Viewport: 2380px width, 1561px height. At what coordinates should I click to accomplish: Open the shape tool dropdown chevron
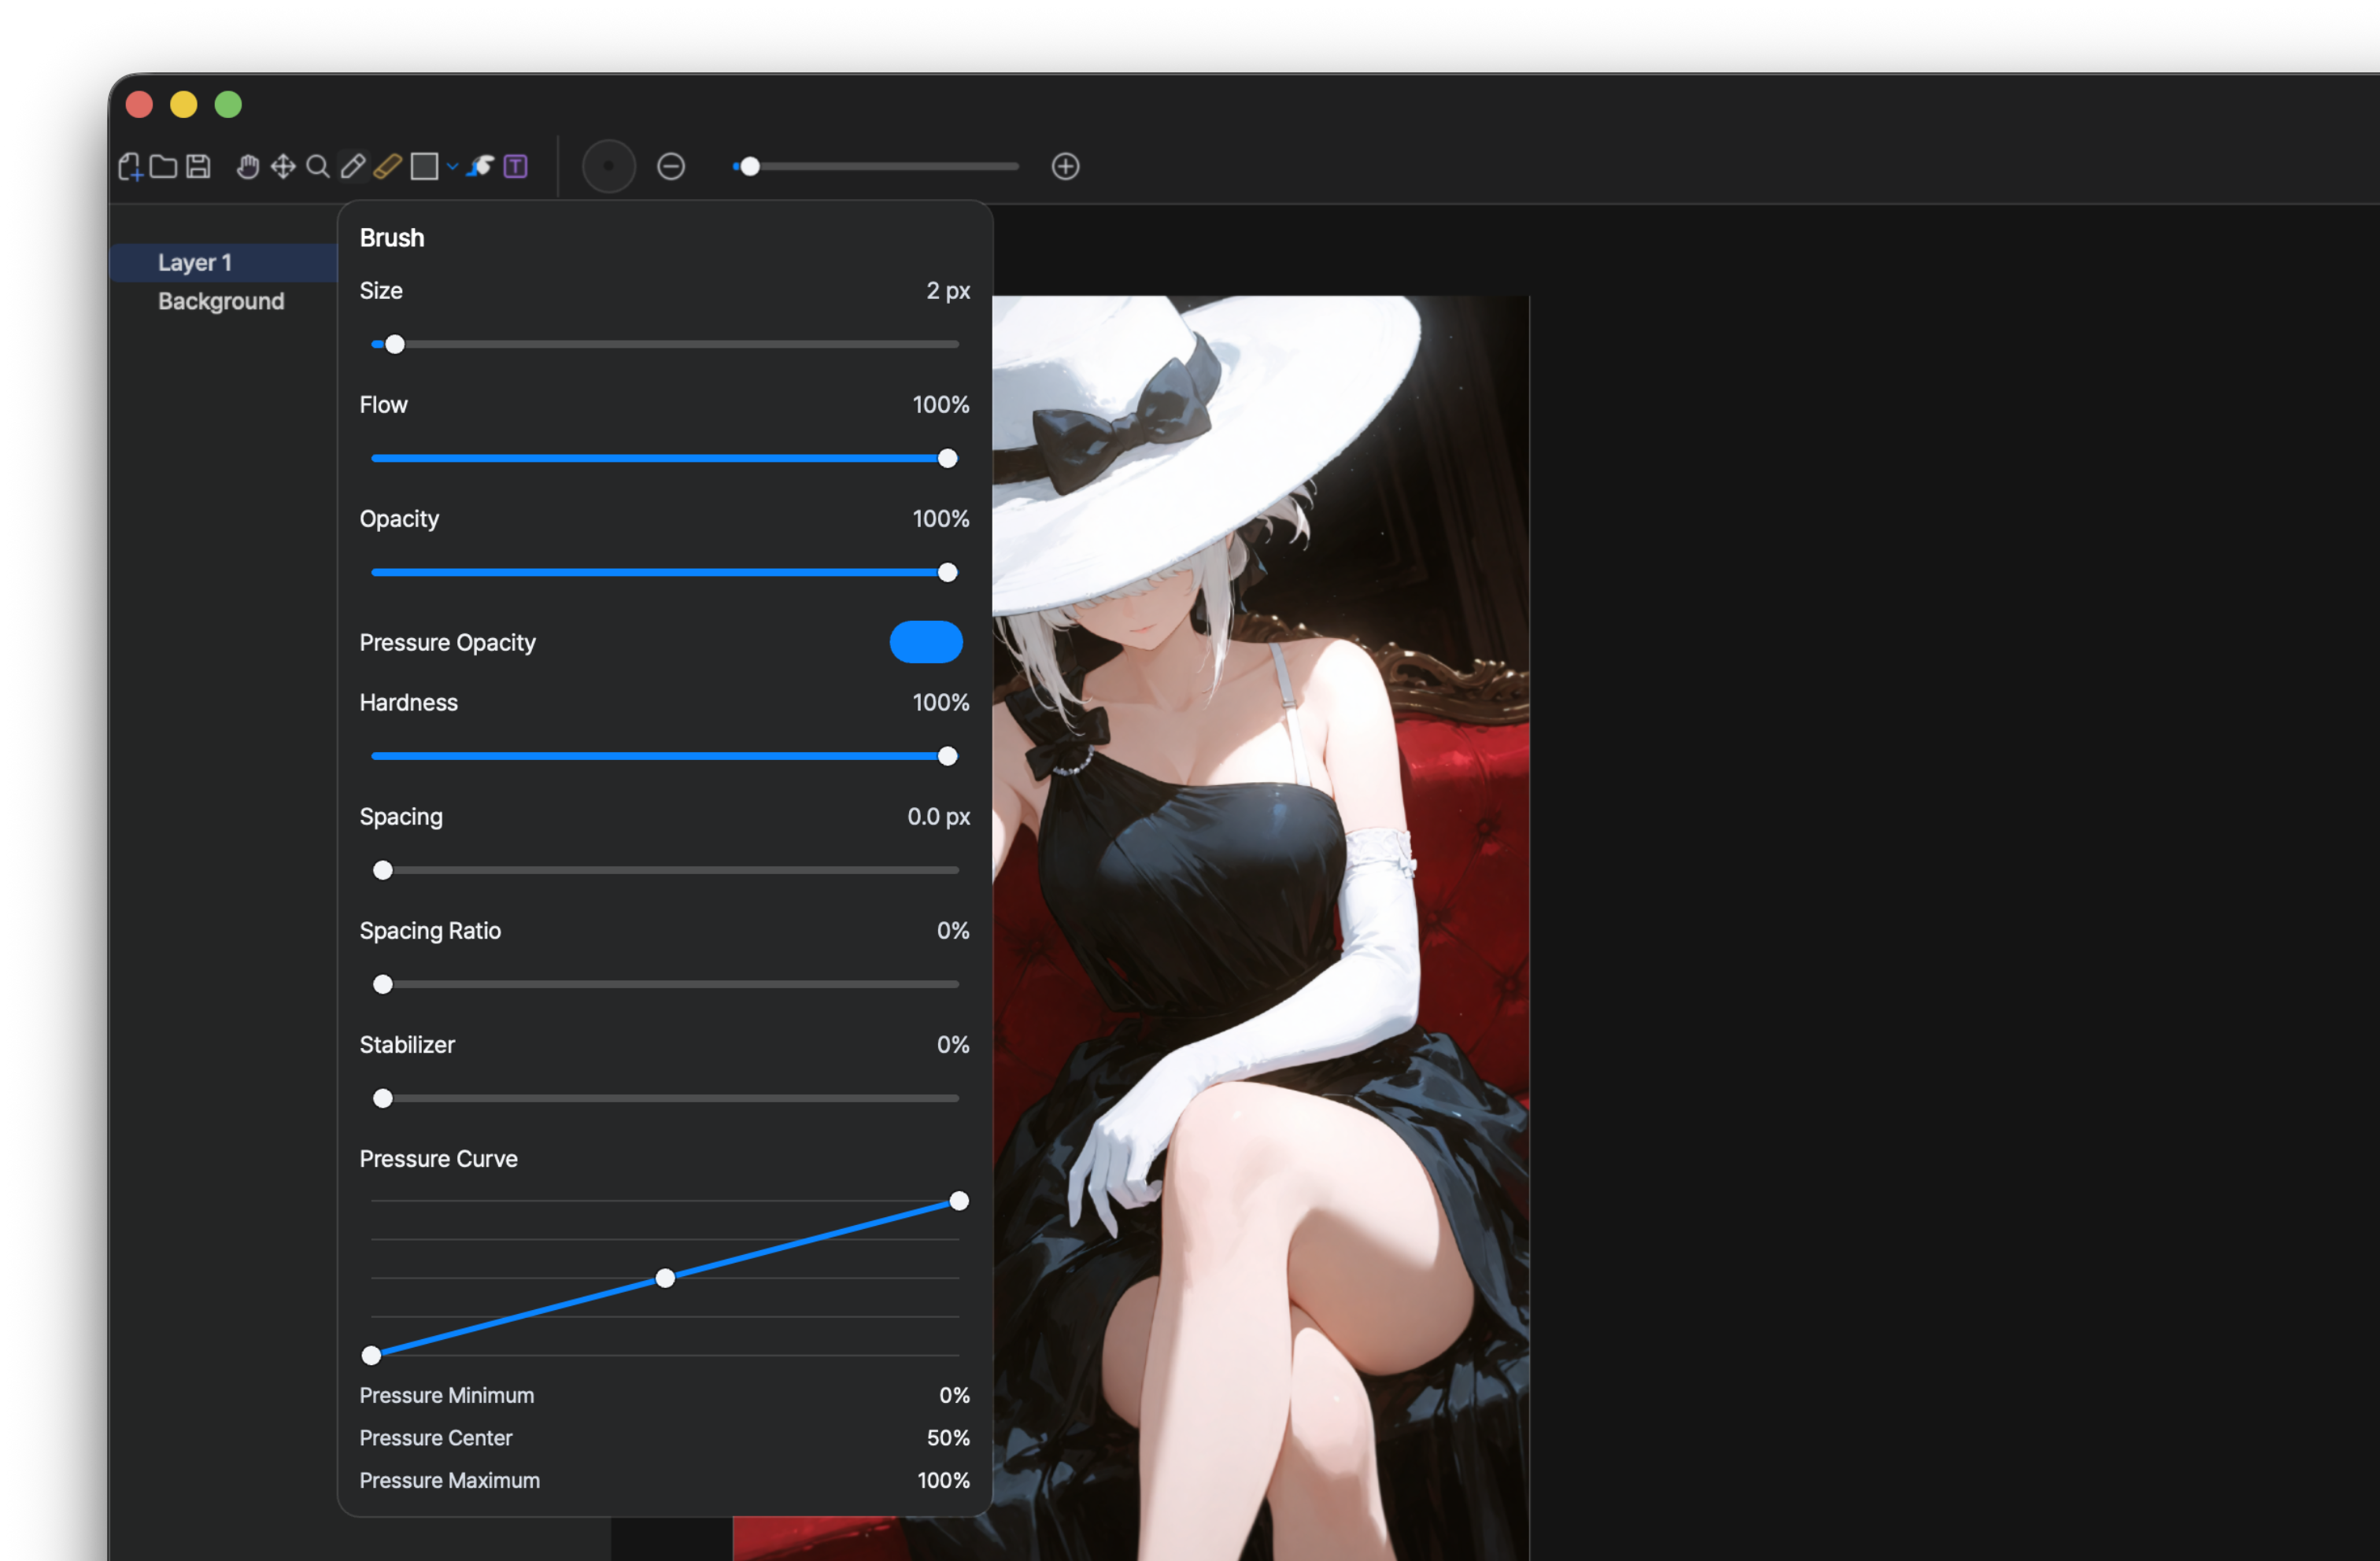pos(453,167)
